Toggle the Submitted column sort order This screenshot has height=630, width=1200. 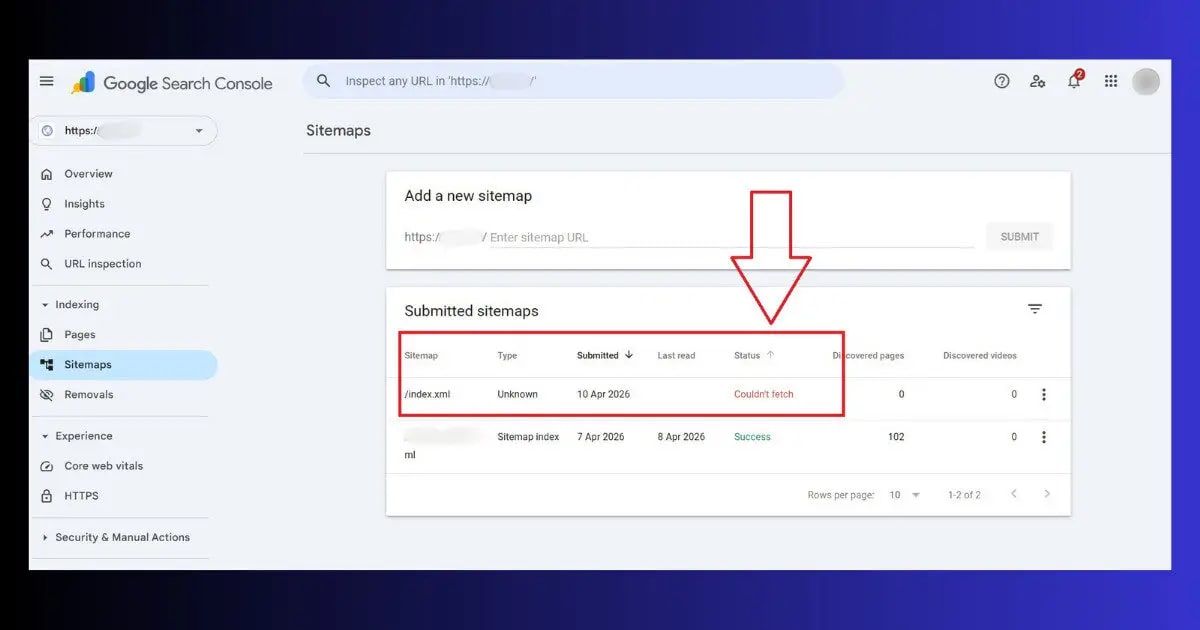pos(604,355)
